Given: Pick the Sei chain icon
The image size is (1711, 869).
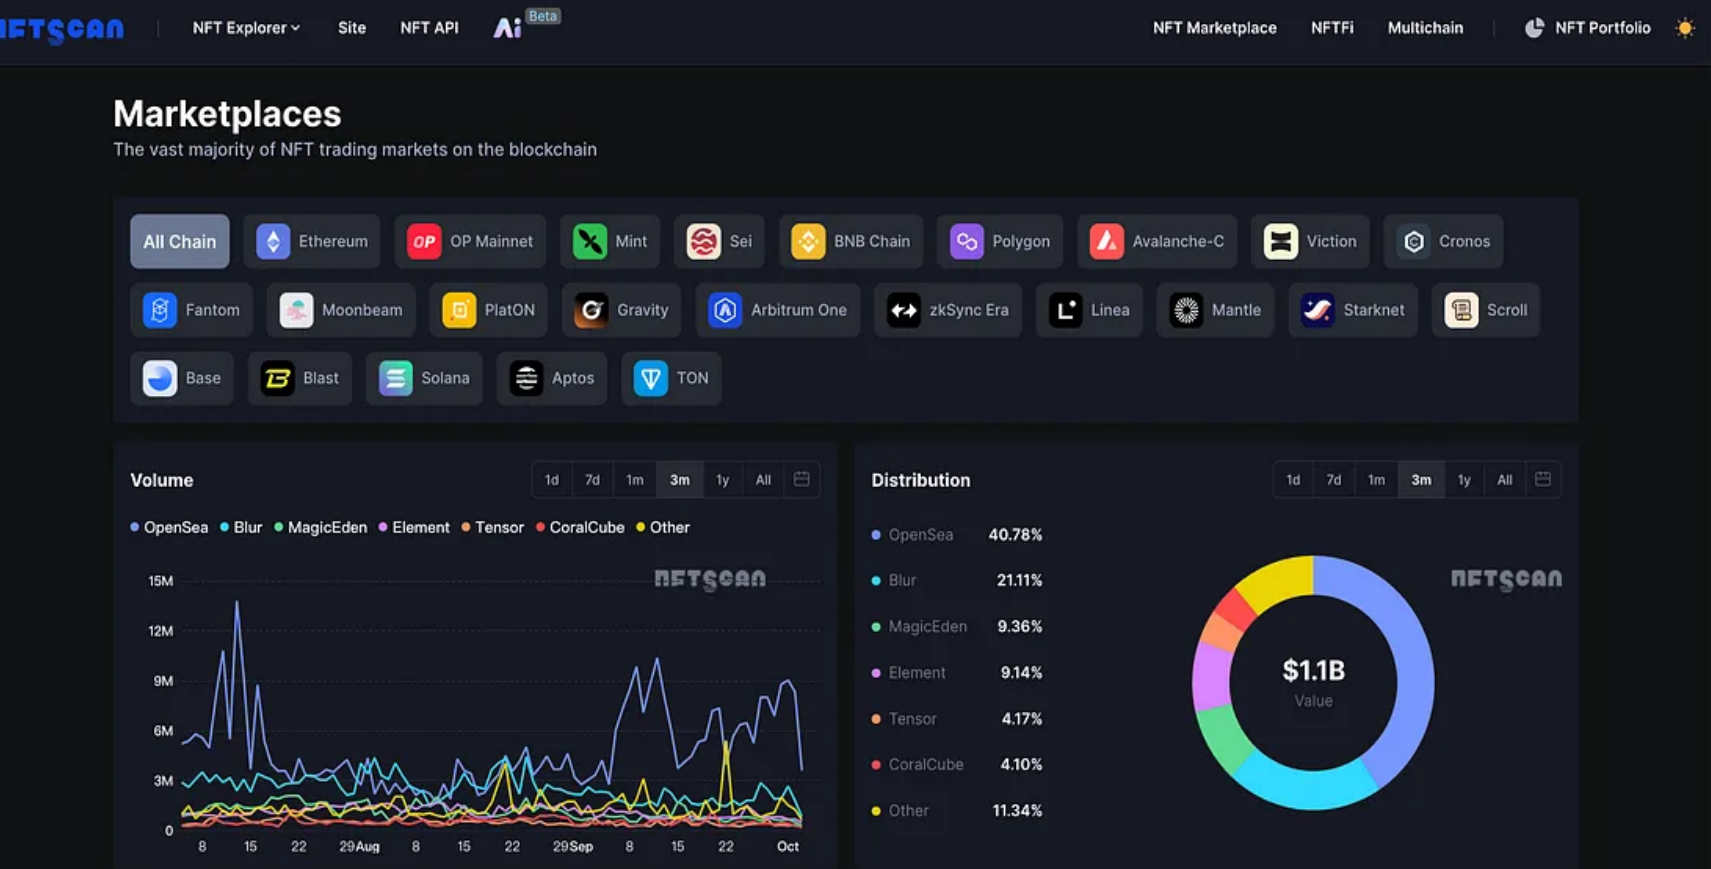Looking at the screenshot, I should click(704, 241).
